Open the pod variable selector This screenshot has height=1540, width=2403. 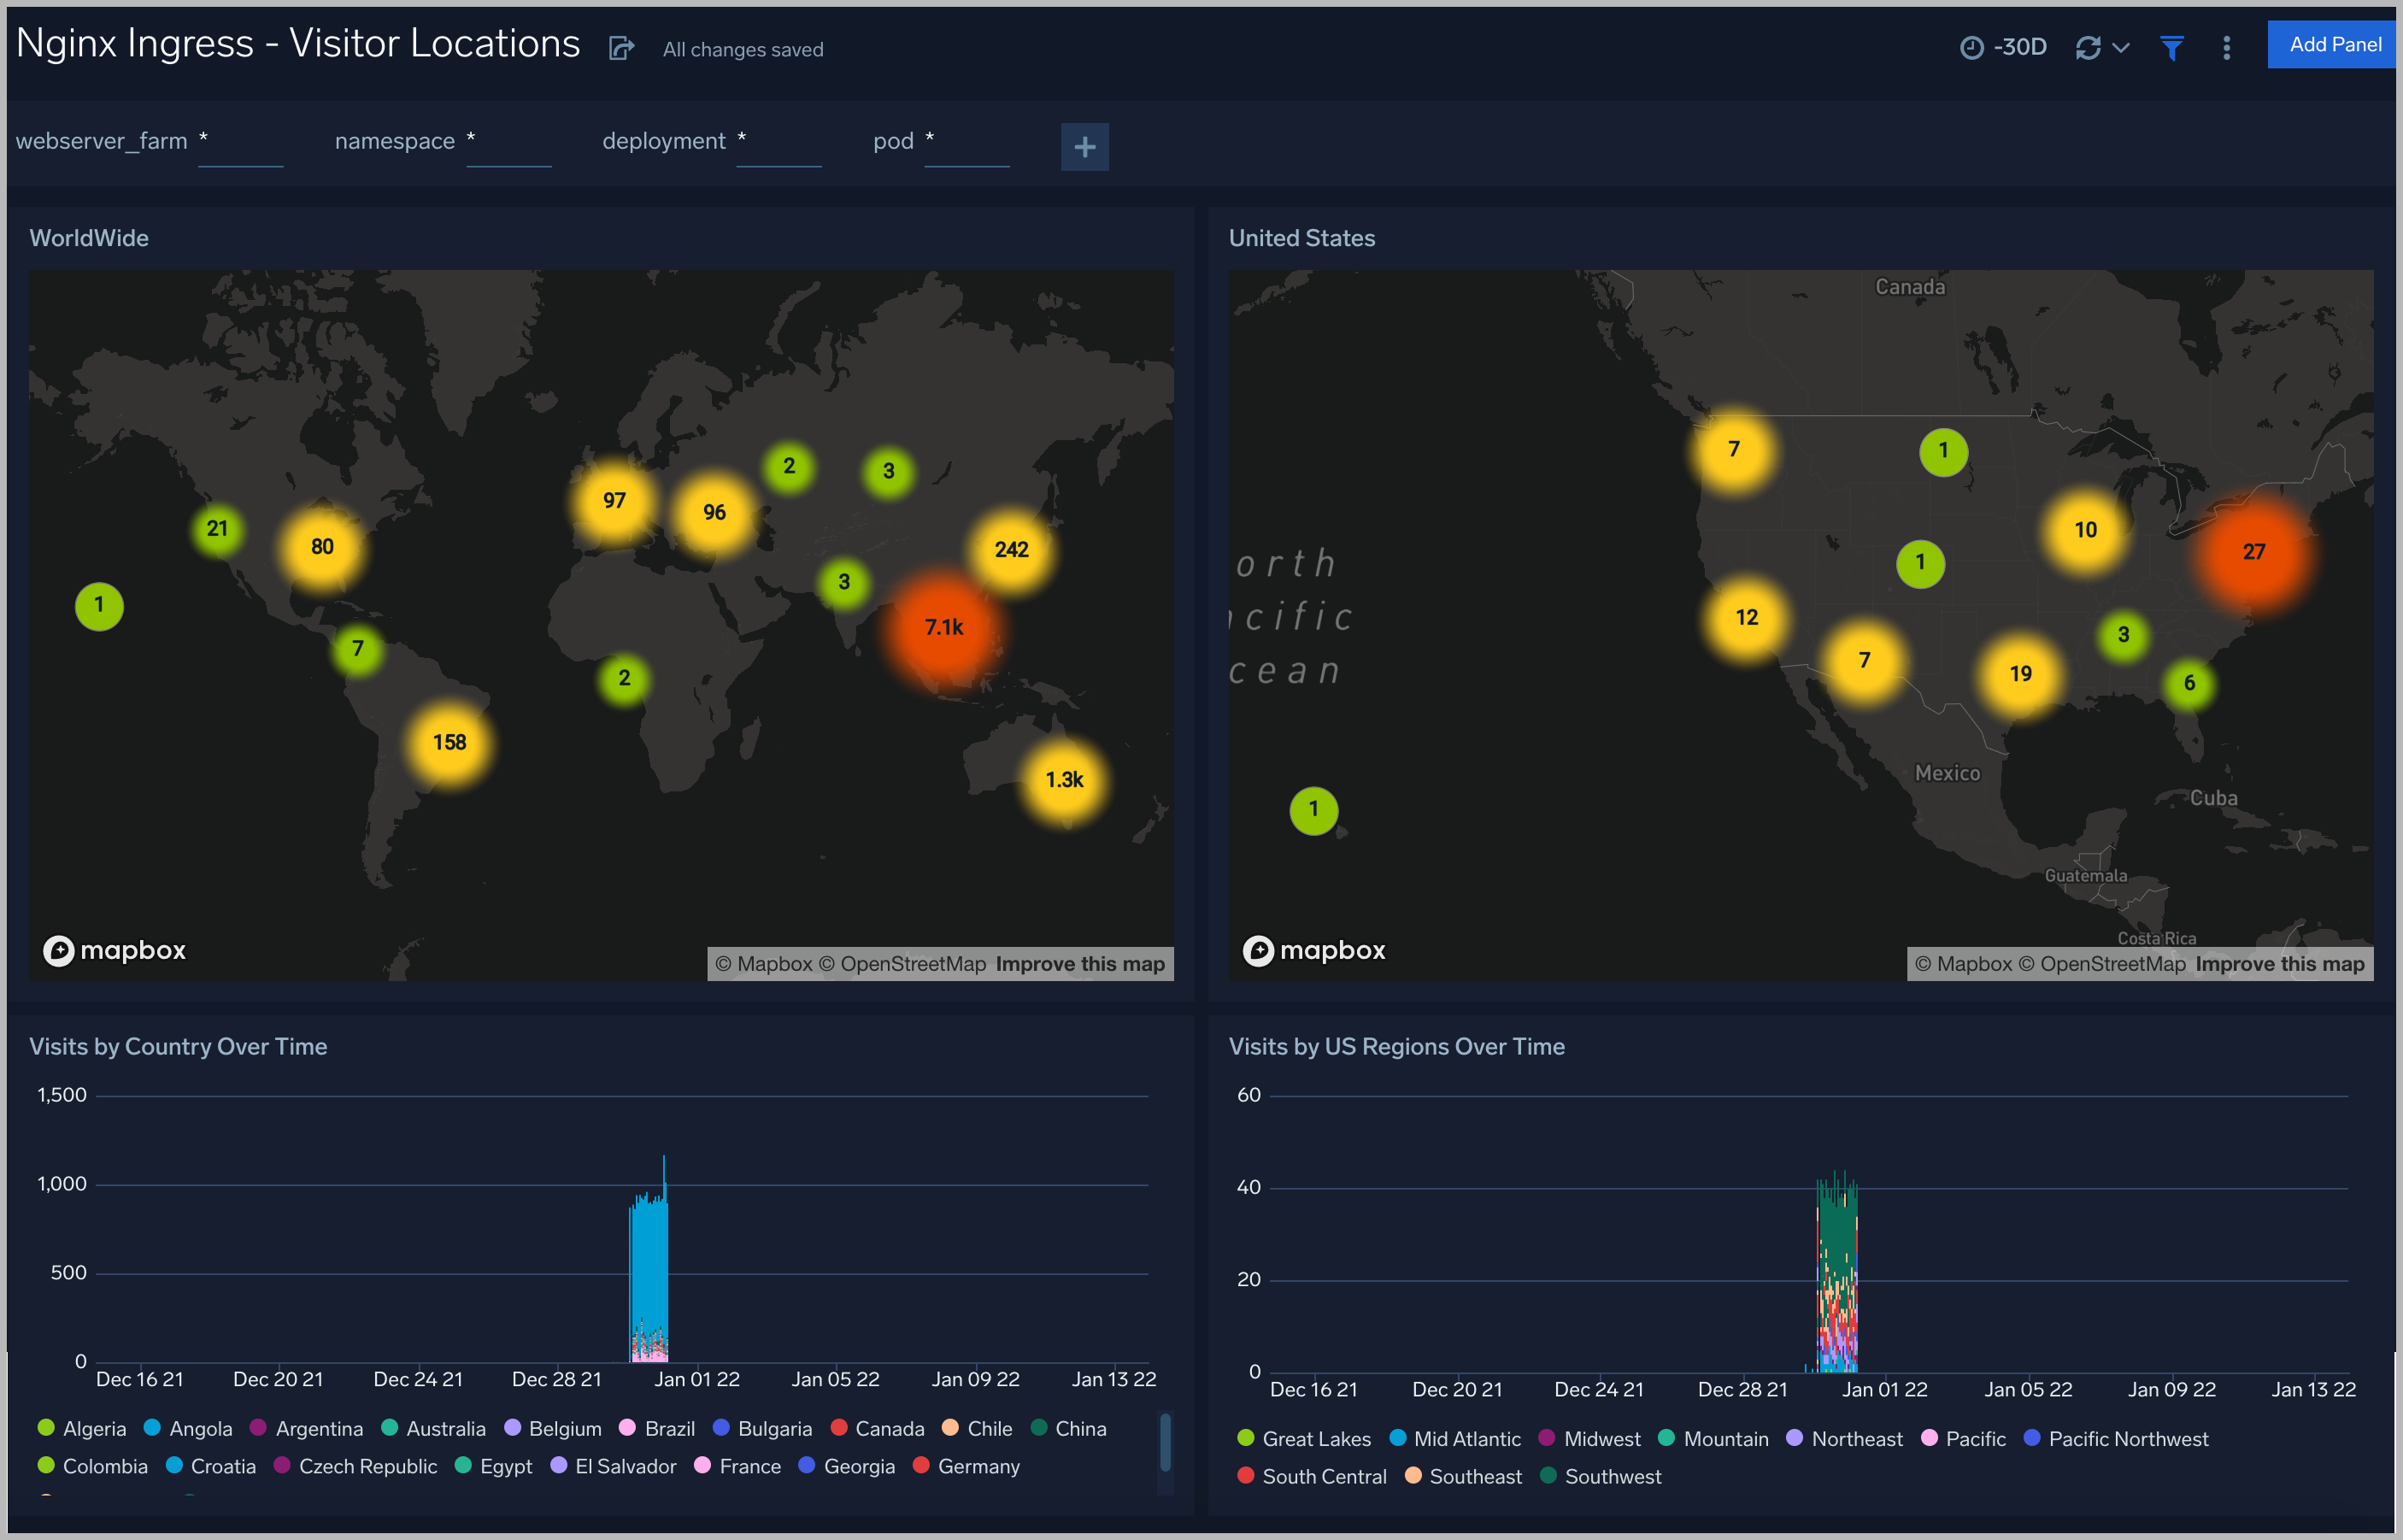[966, 148]
